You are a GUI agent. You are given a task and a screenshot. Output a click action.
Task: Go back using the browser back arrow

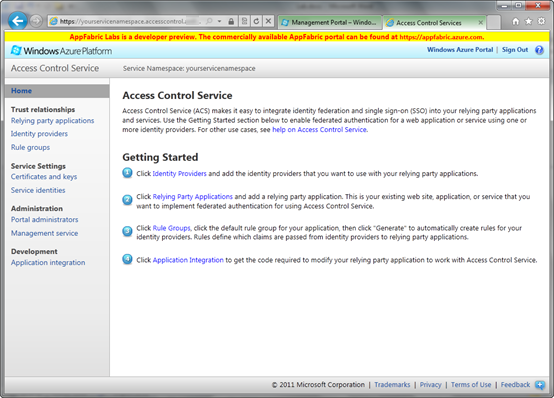(18, 21)
